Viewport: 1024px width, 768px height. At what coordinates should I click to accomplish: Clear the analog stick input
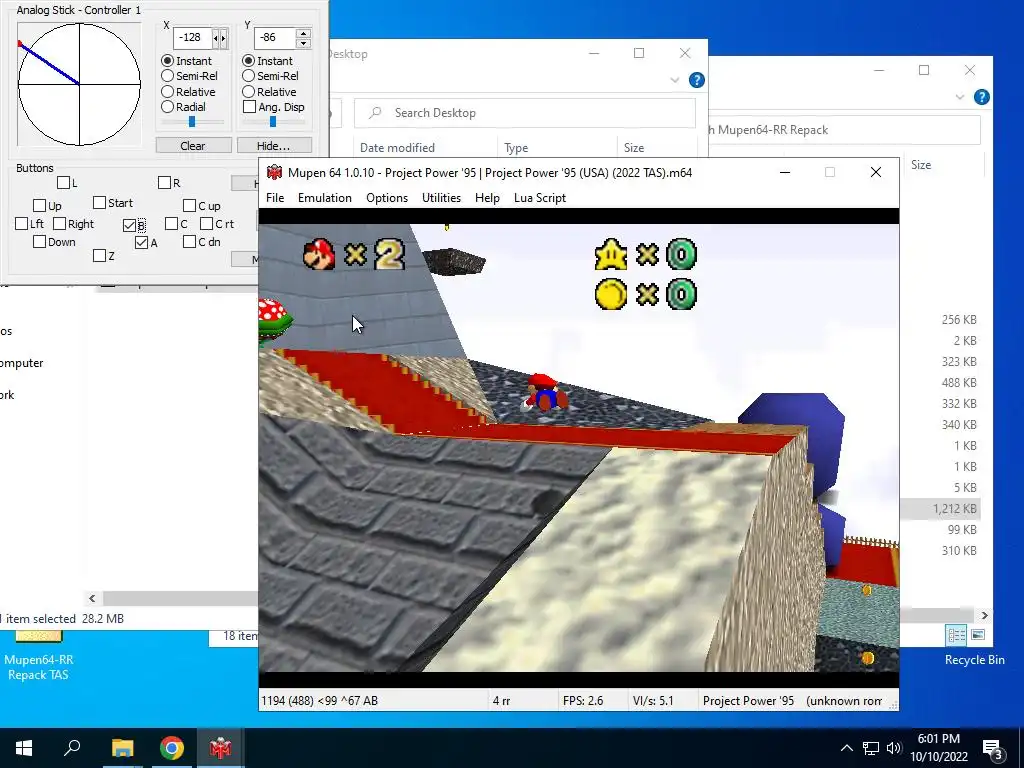(x=193, y=146)
